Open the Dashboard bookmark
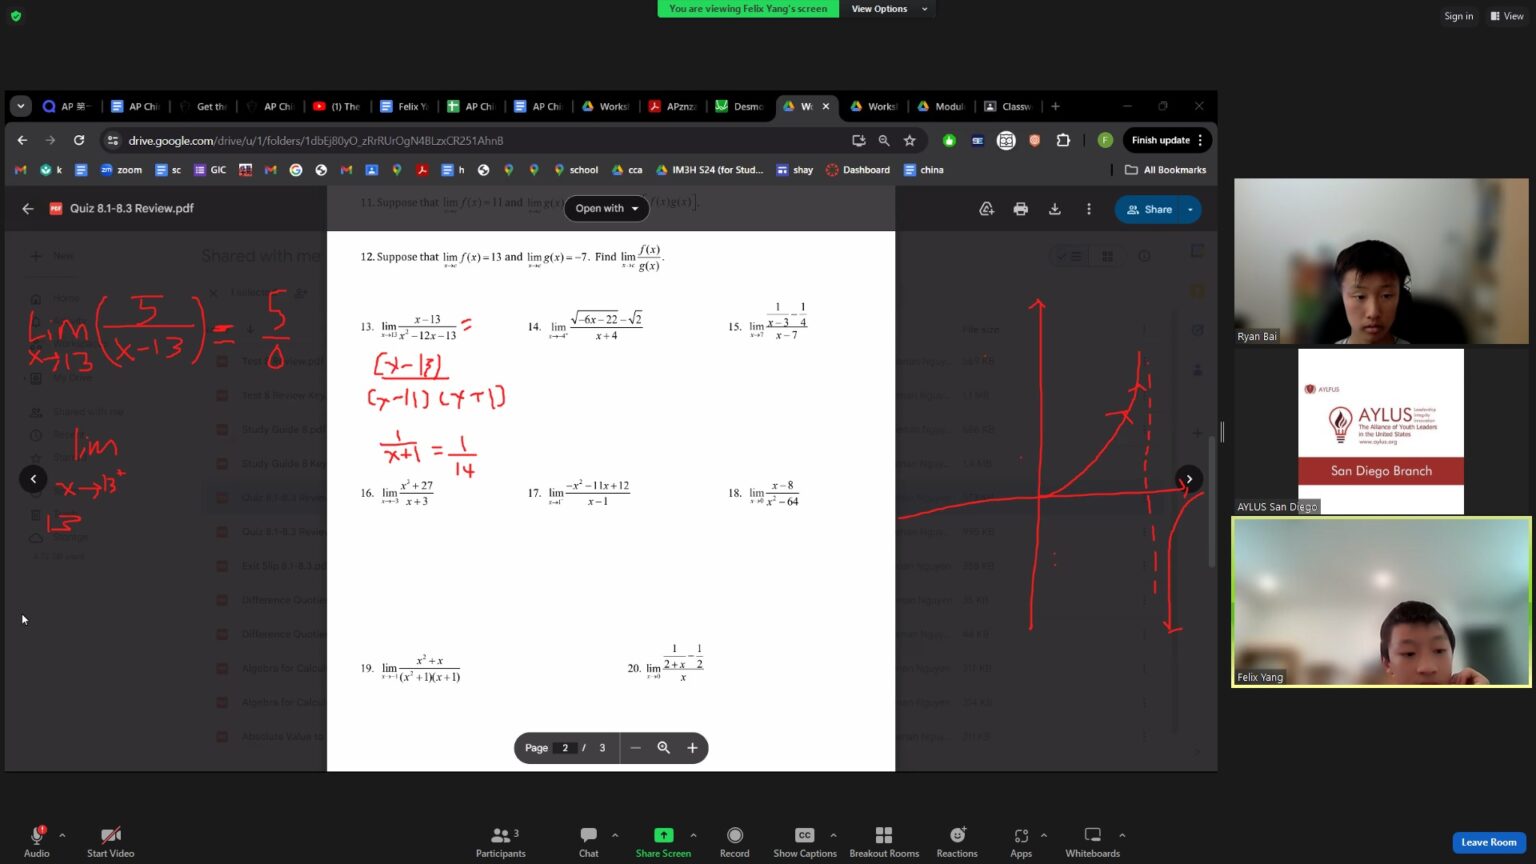This screenshot has width=1536, height=864. (x=858, y=170)
